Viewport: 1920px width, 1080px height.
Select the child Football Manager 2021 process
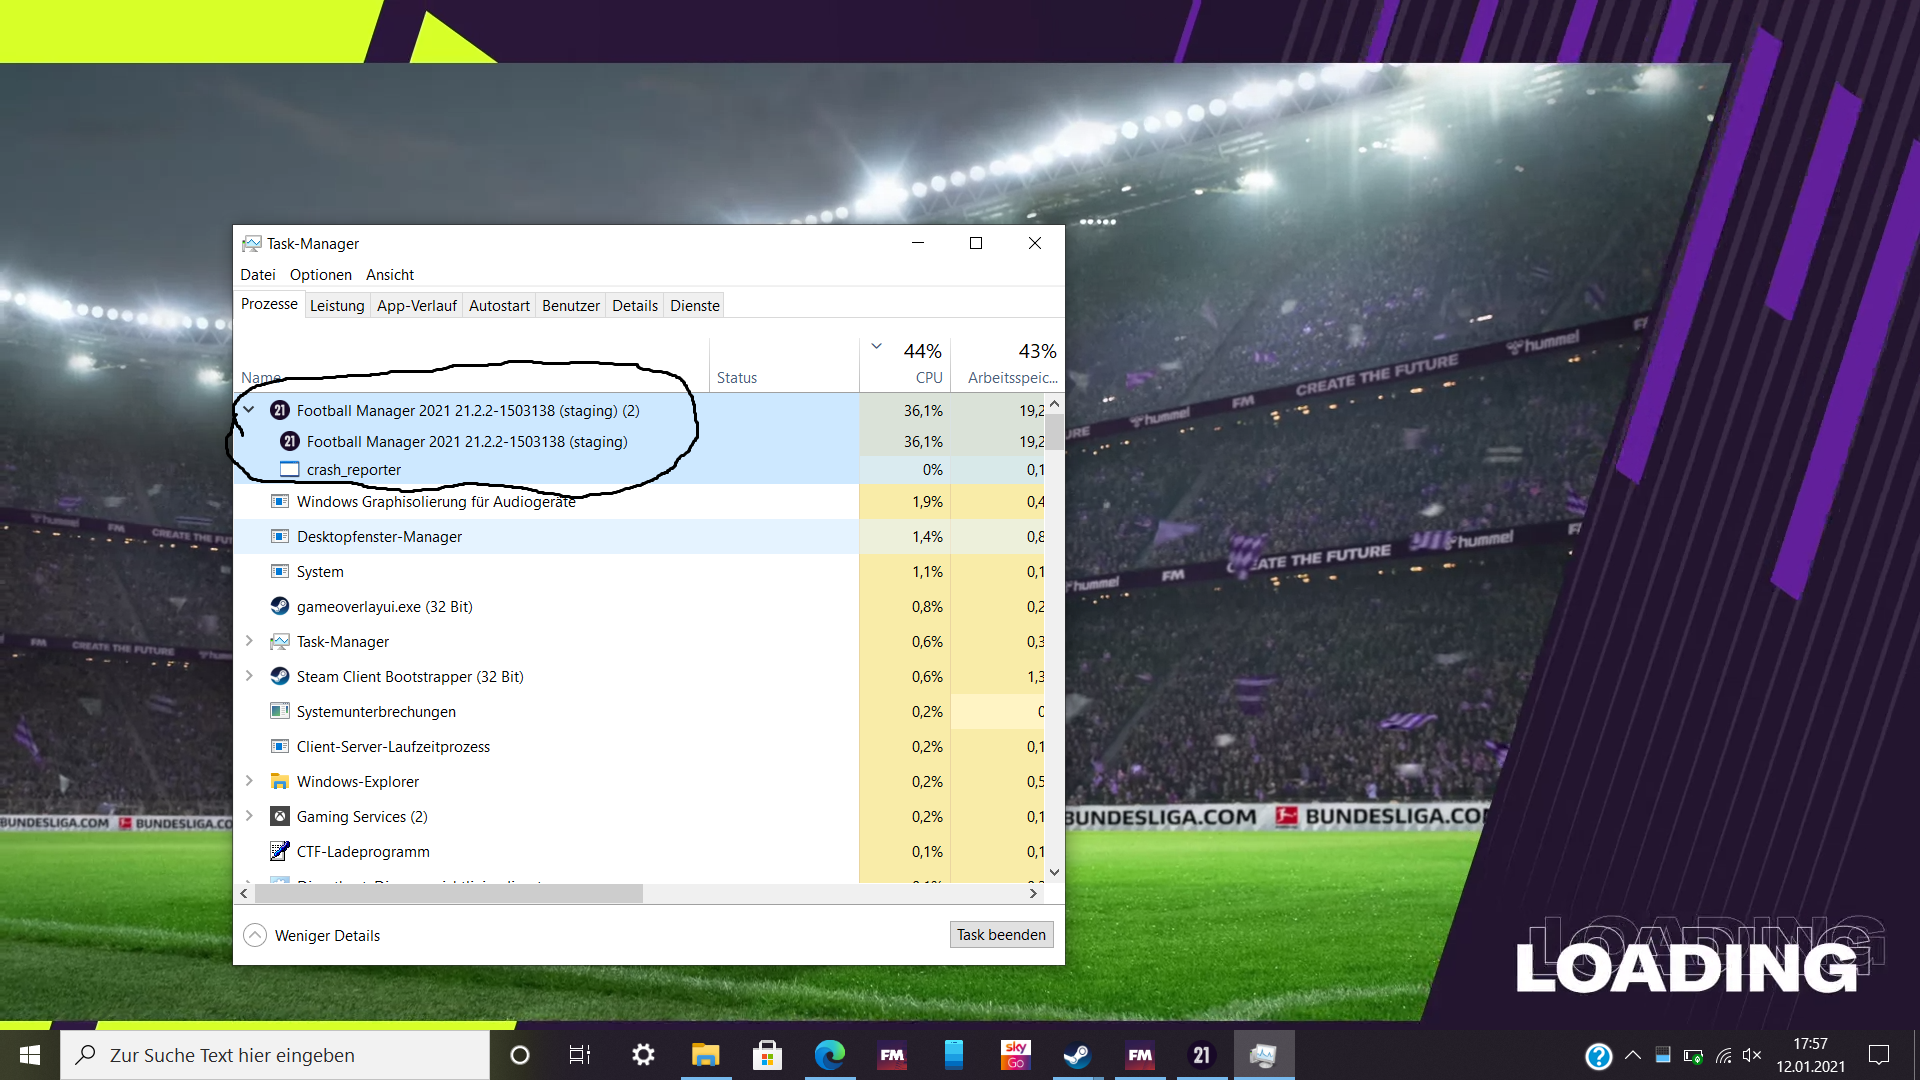(x=640, y=441)
